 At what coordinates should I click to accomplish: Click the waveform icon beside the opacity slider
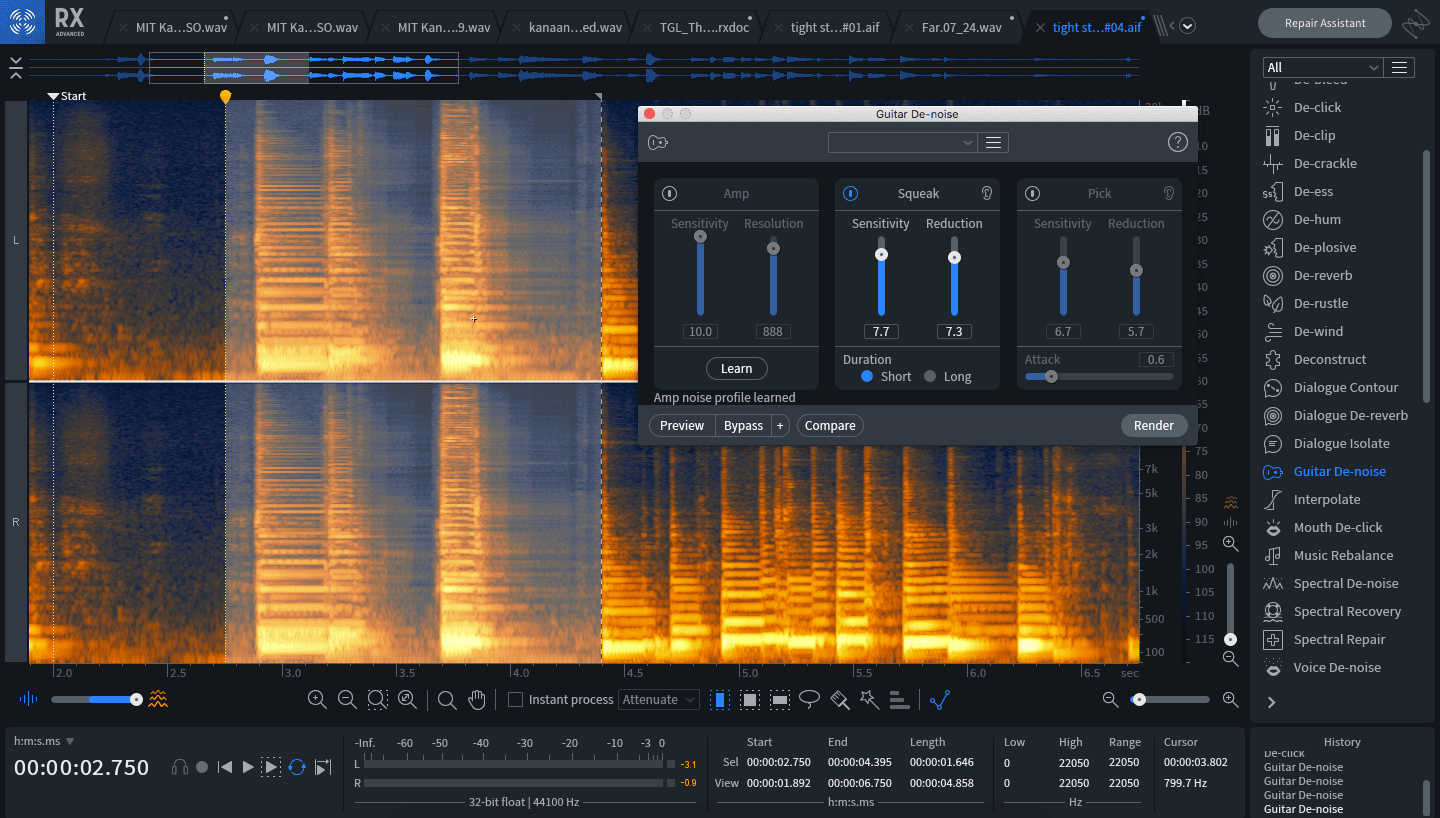click(29, 699)
